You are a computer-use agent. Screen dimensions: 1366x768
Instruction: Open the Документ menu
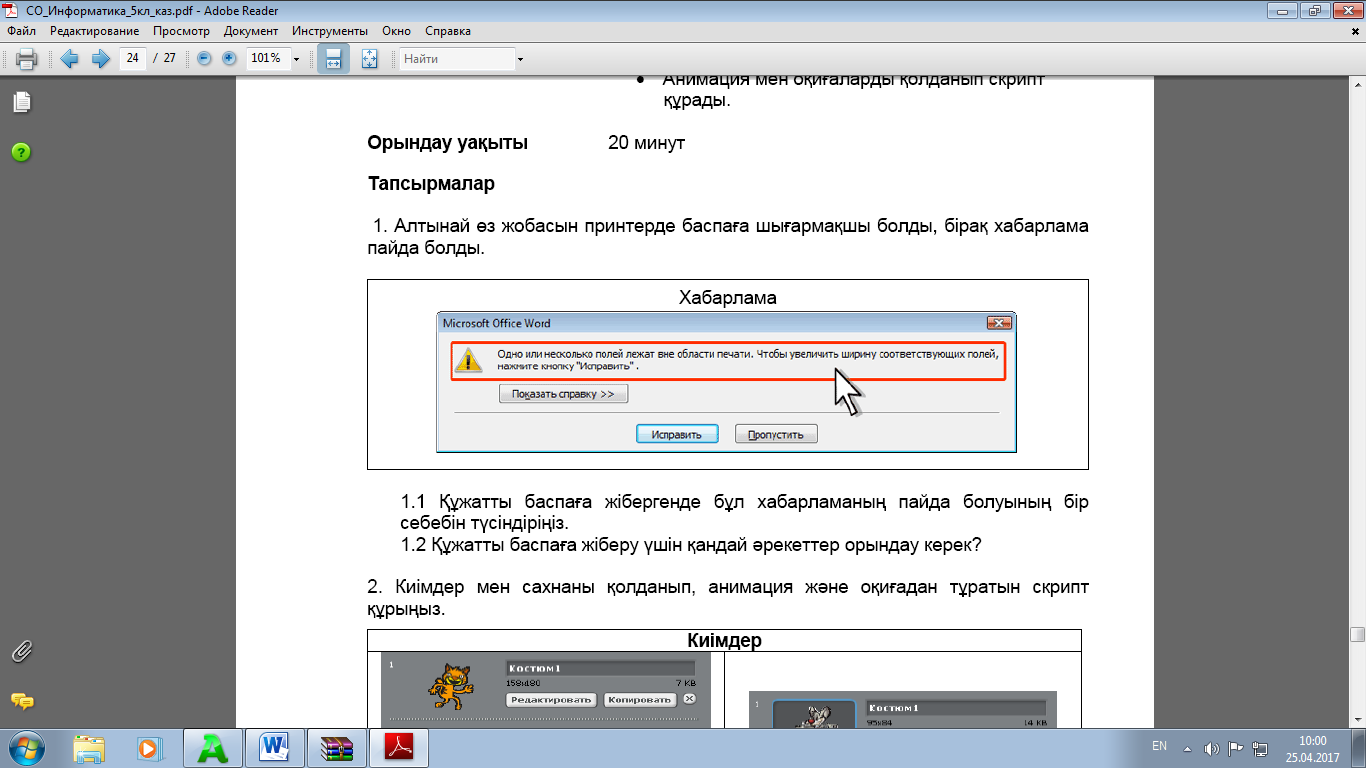click(251, 31)
